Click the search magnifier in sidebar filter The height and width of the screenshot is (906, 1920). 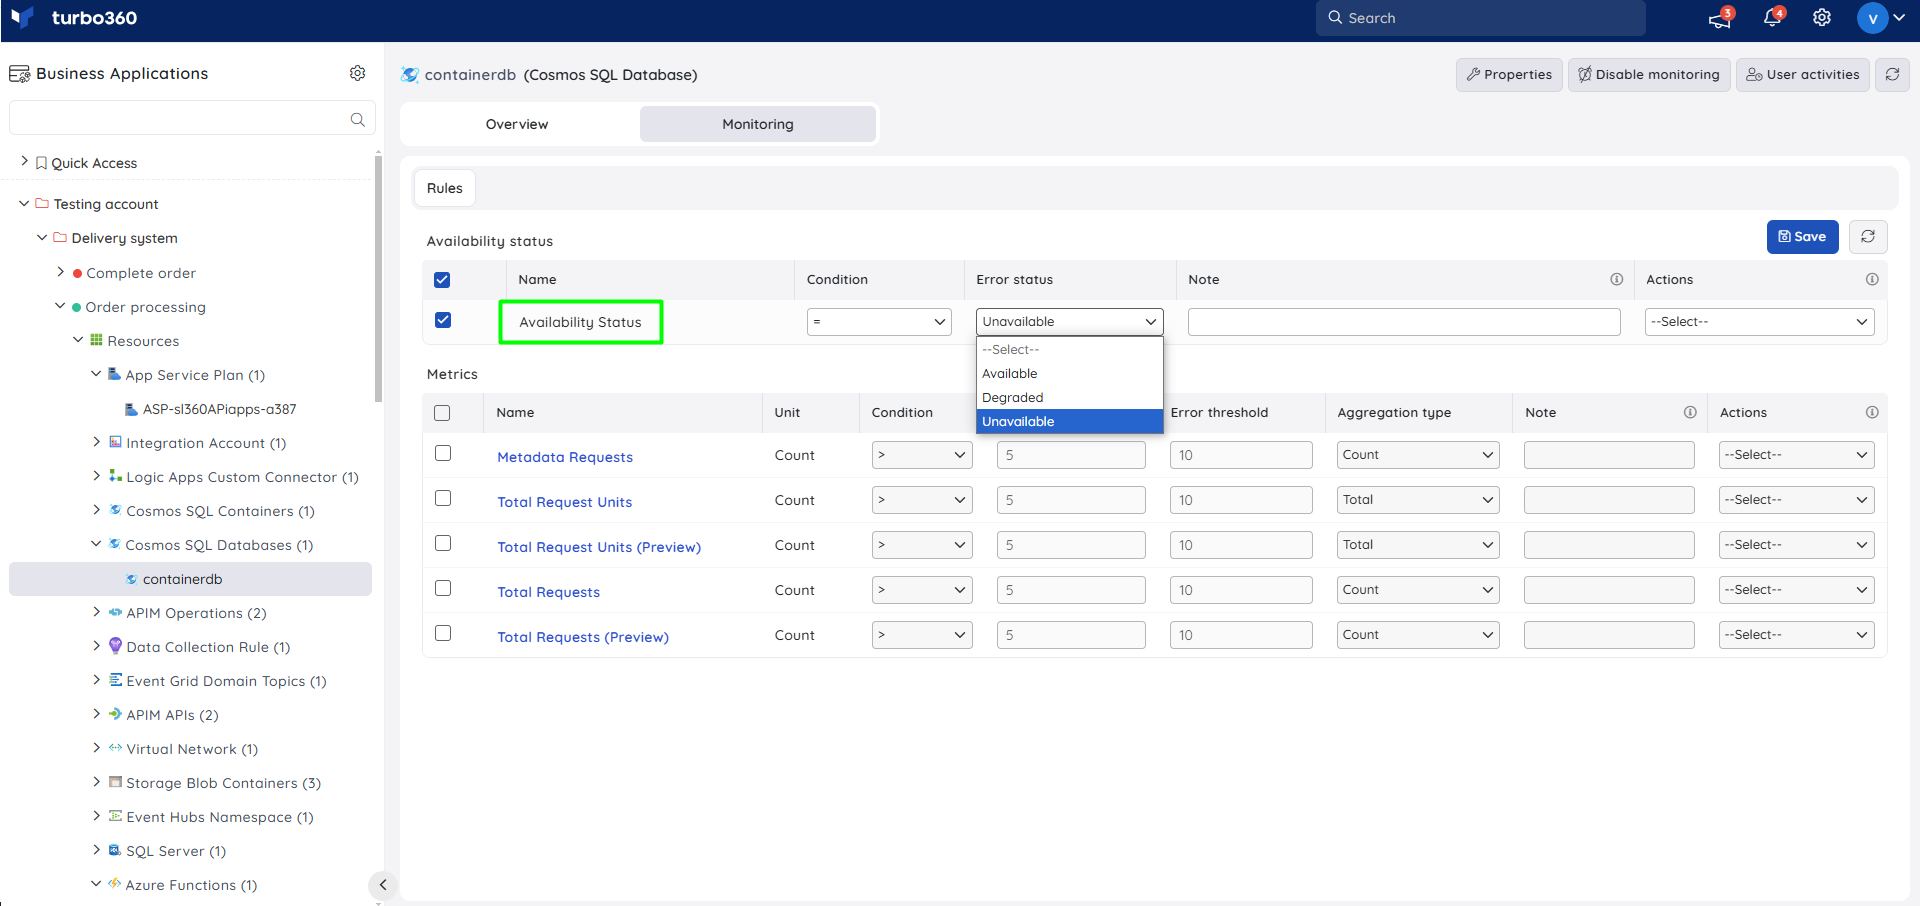pyautogui.click(x=357, y=119)
